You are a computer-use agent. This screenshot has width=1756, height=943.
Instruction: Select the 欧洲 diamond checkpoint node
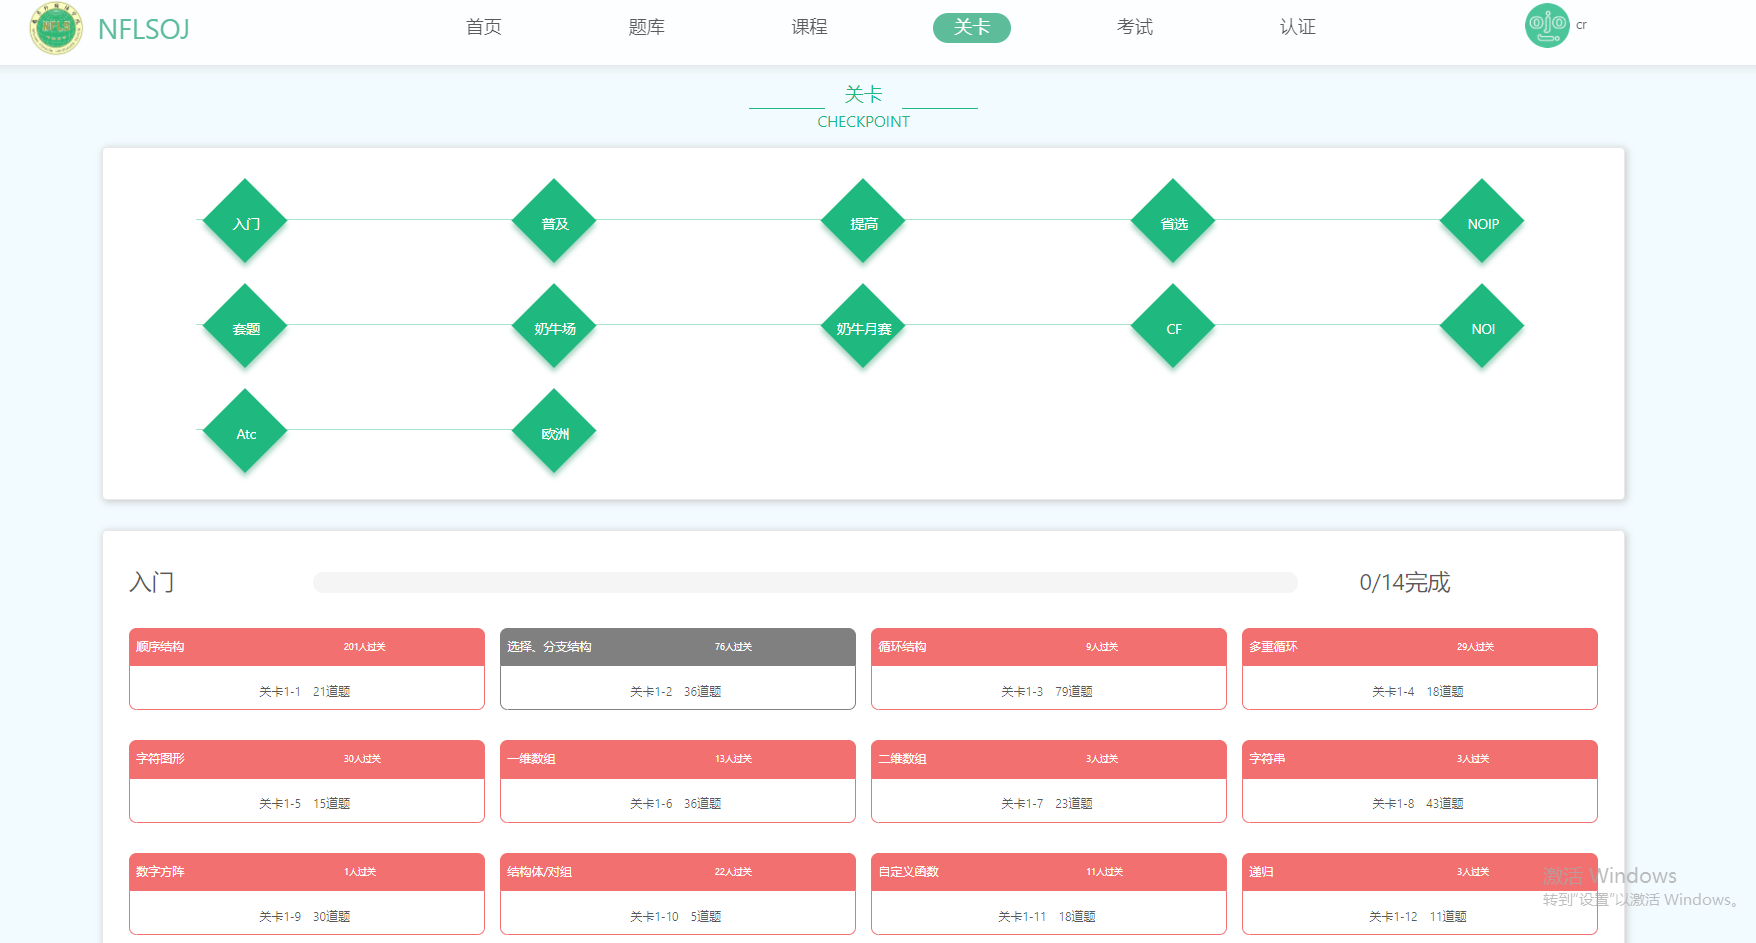[554, 432]
